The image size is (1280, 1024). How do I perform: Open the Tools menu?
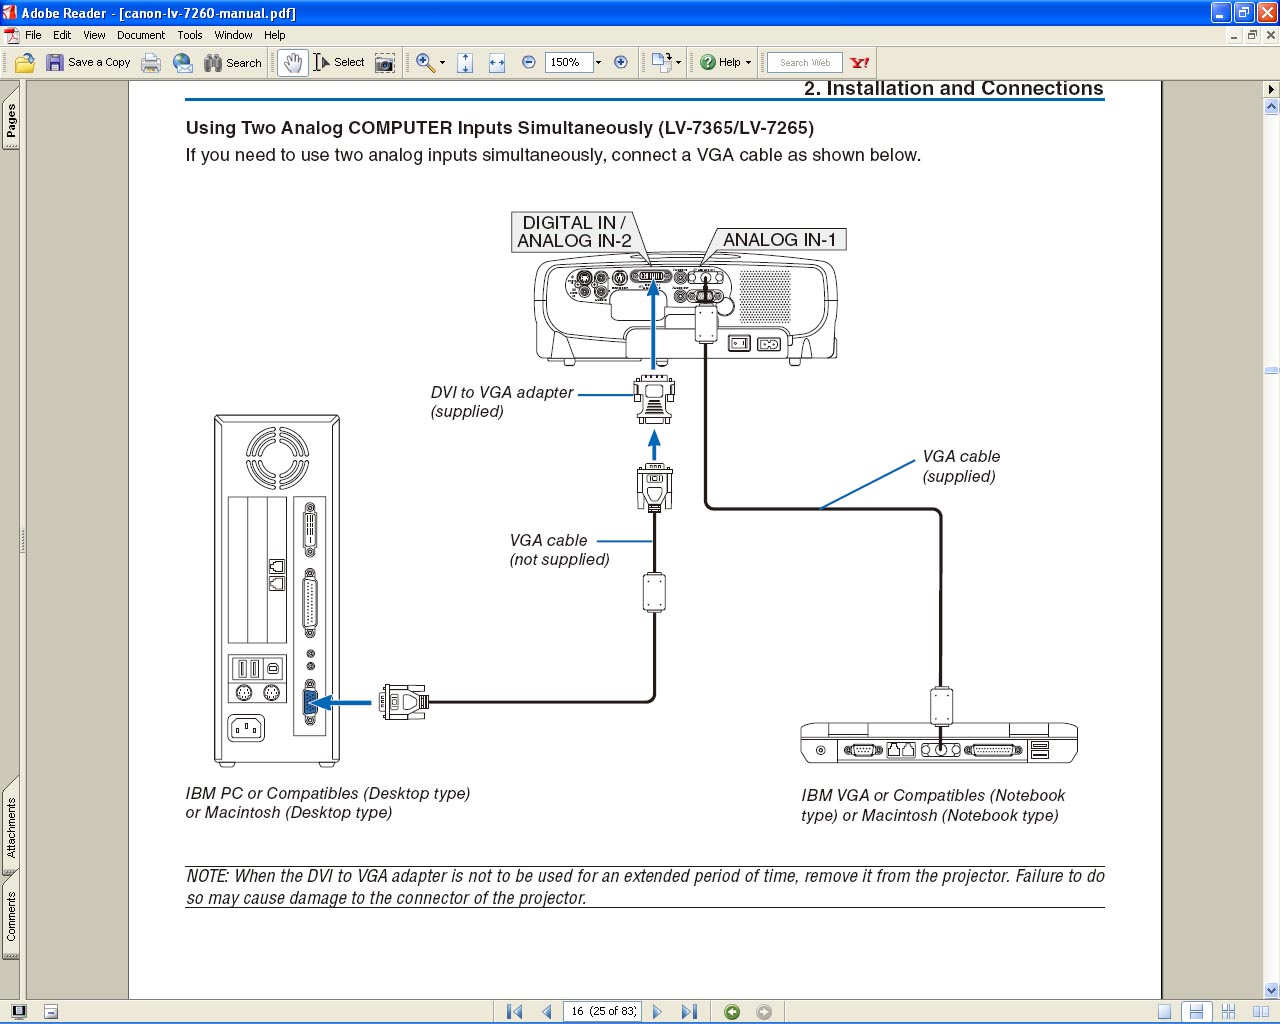190,35
